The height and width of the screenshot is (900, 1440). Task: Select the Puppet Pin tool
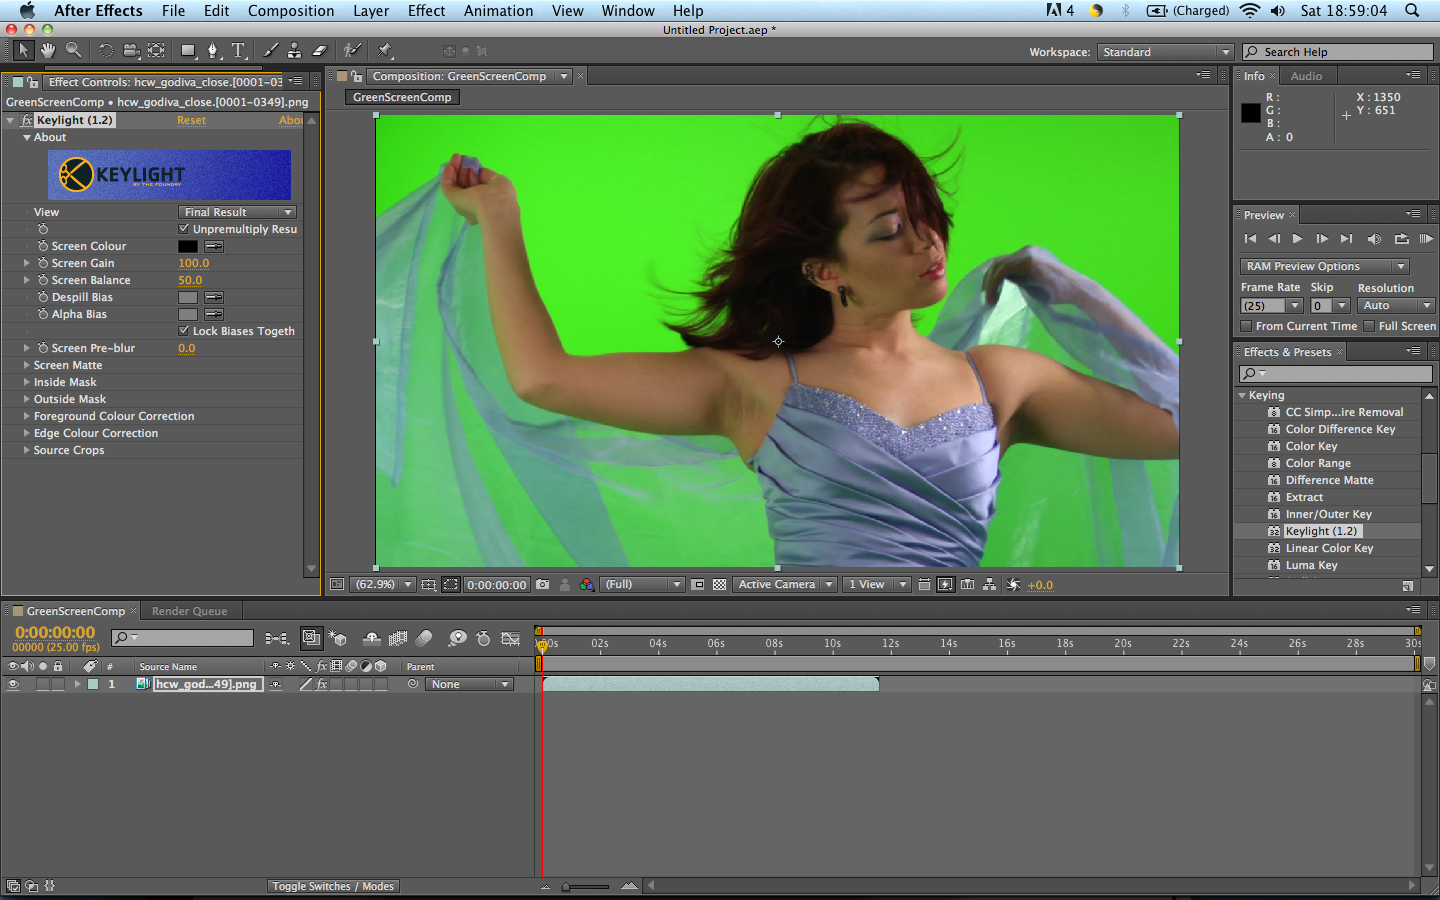click(383, 50)
